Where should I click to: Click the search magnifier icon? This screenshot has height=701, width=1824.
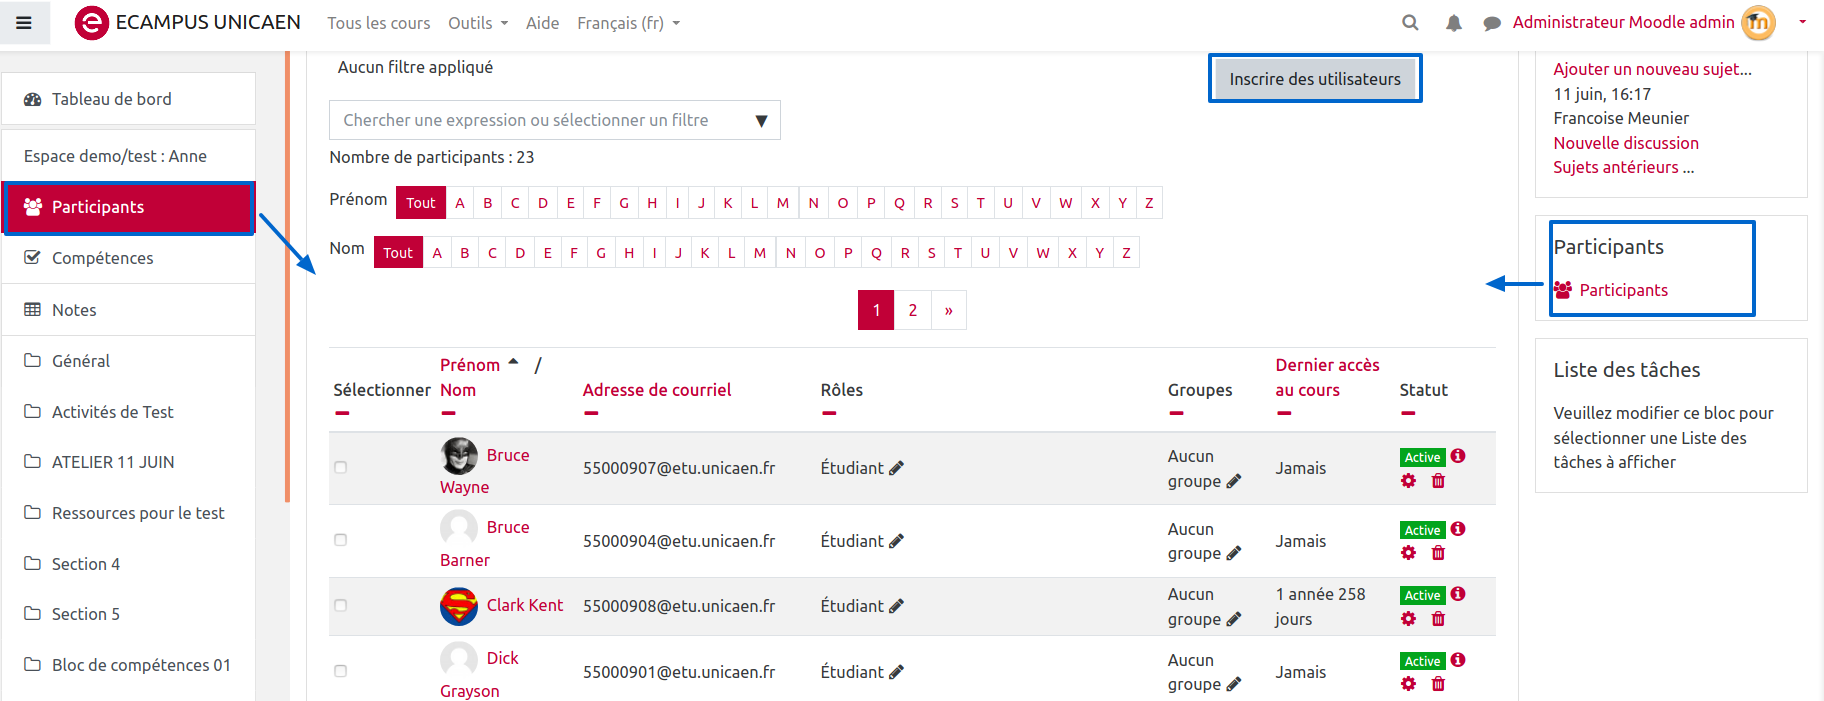point(1410,23)
